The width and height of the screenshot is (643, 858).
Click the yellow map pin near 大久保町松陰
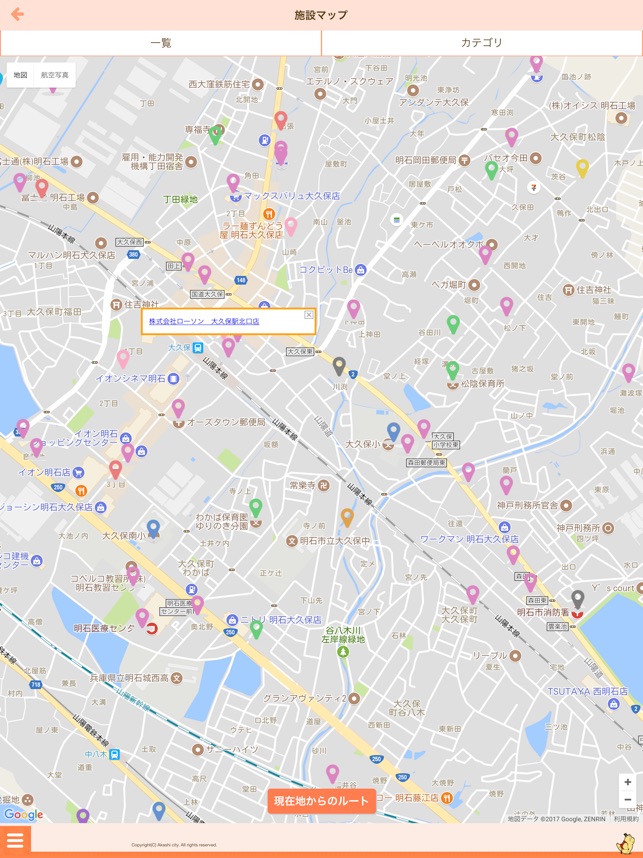582,168
